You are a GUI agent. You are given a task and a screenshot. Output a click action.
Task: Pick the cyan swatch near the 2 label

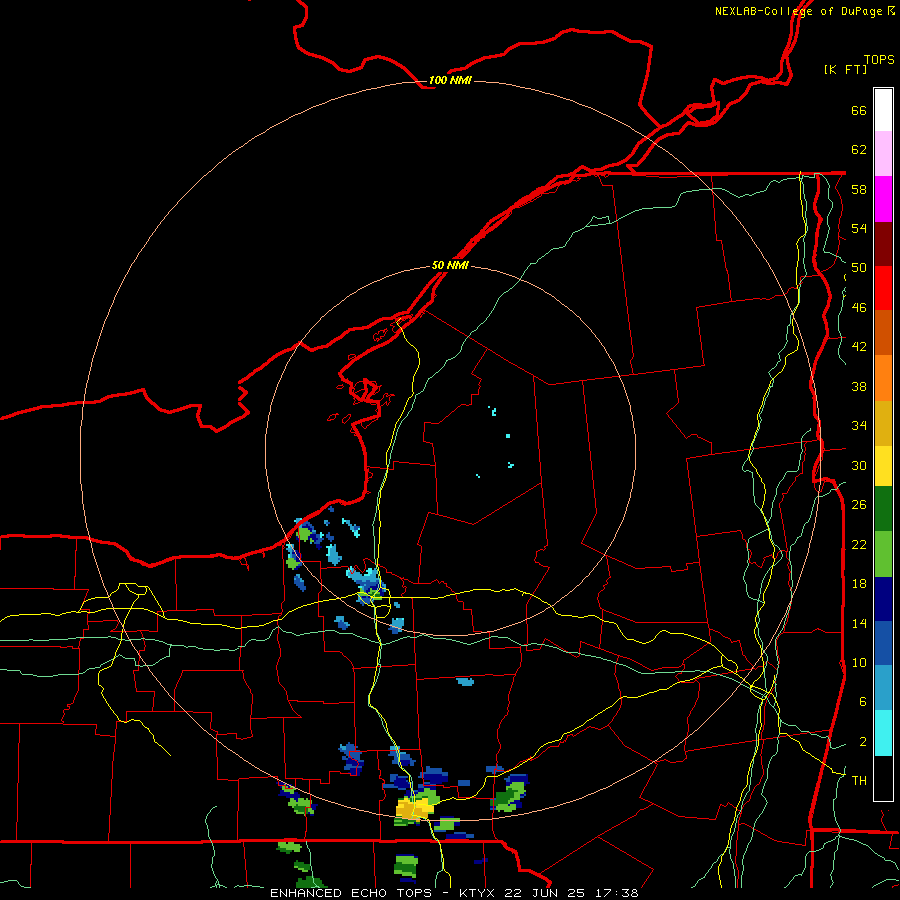pyautogui.click(x=883, y=733)
